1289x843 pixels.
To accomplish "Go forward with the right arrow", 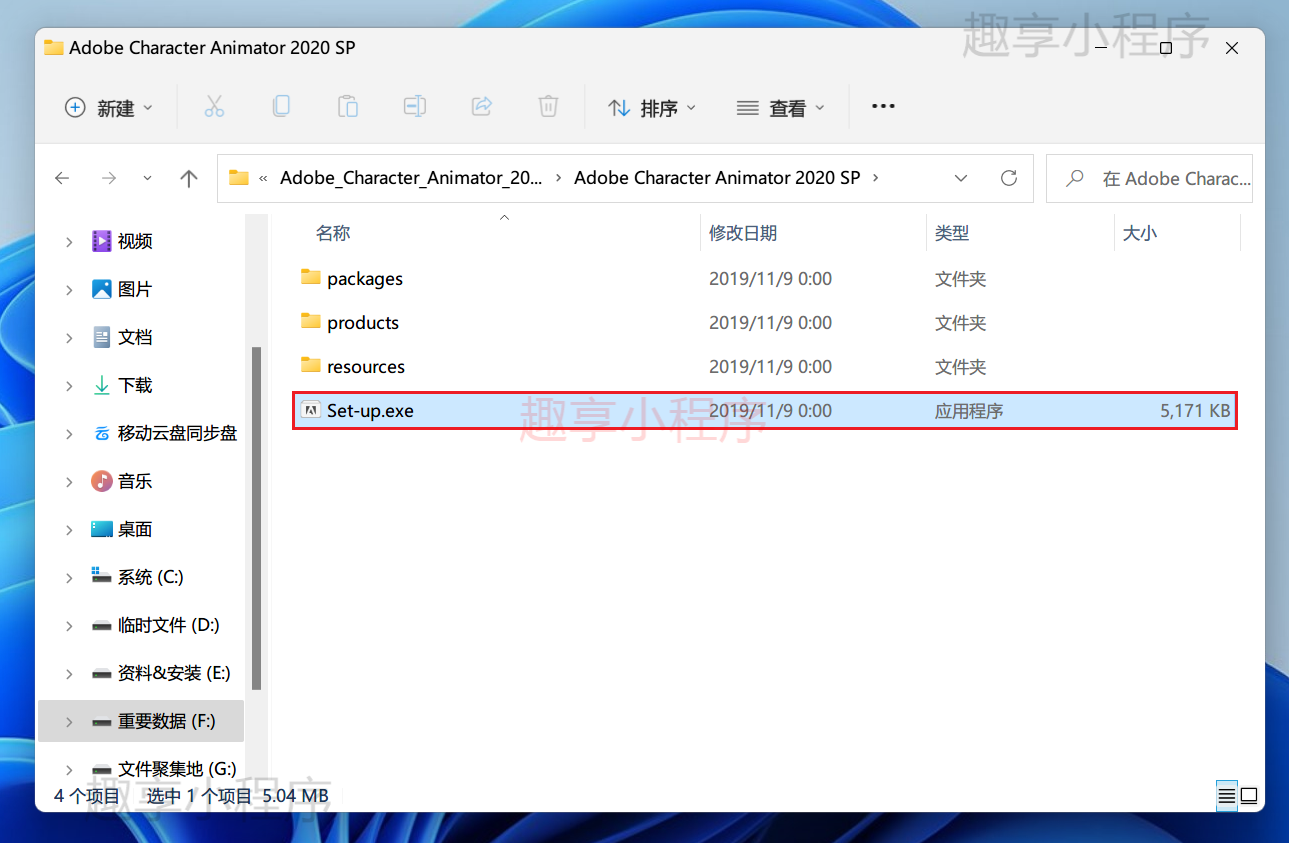I will 109,178.
